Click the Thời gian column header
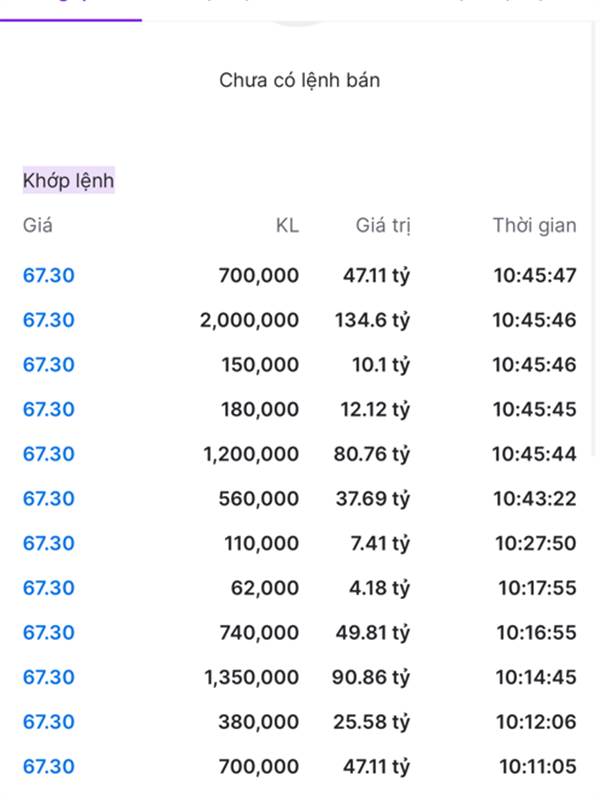 534,225
